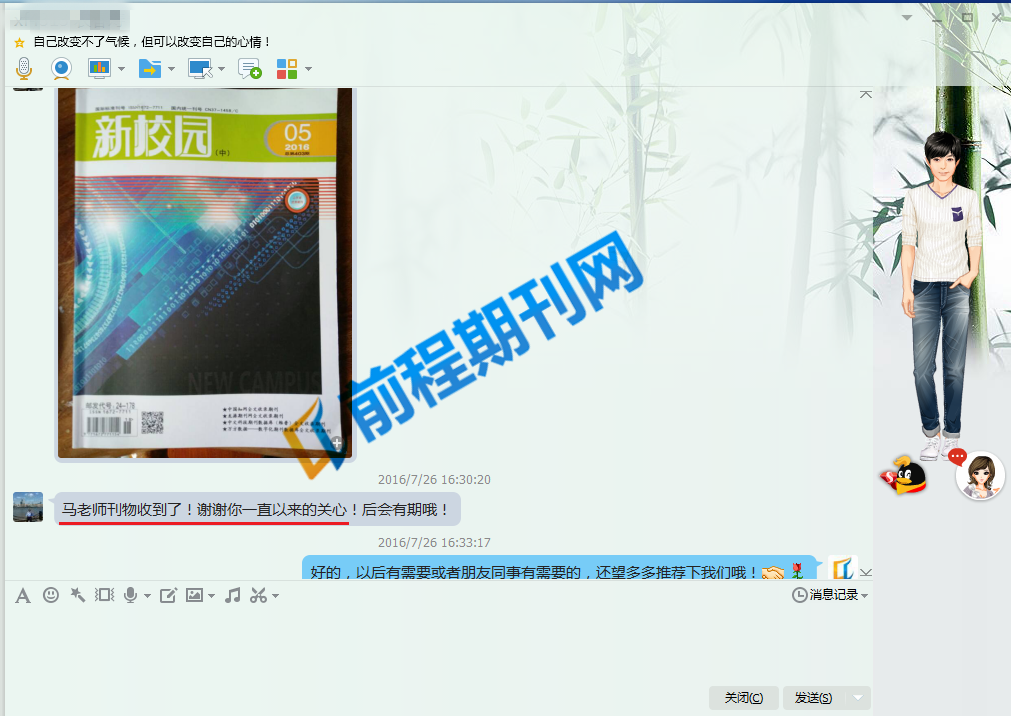Expand the screenshot scissors dropdown arrow
This screenshot has width=1011, height=716.
pyautogui.click(x=275, y=596)
